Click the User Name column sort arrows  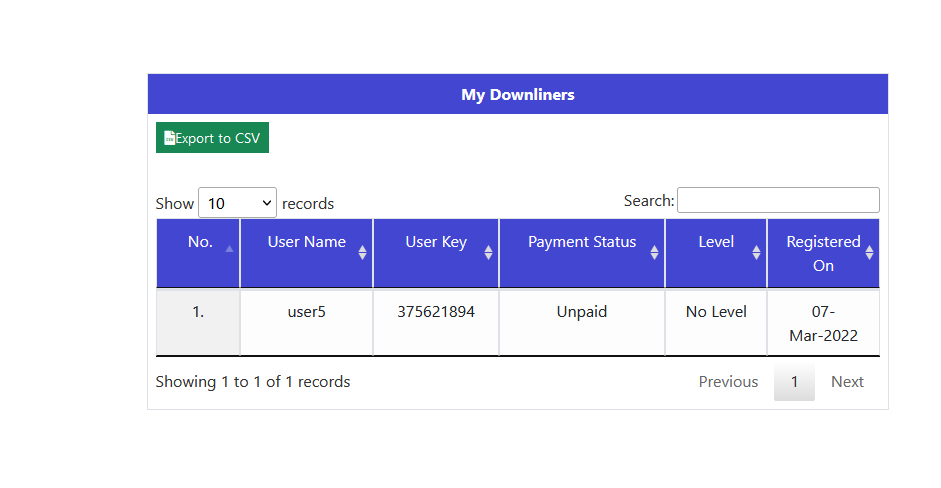click(362, 253)
